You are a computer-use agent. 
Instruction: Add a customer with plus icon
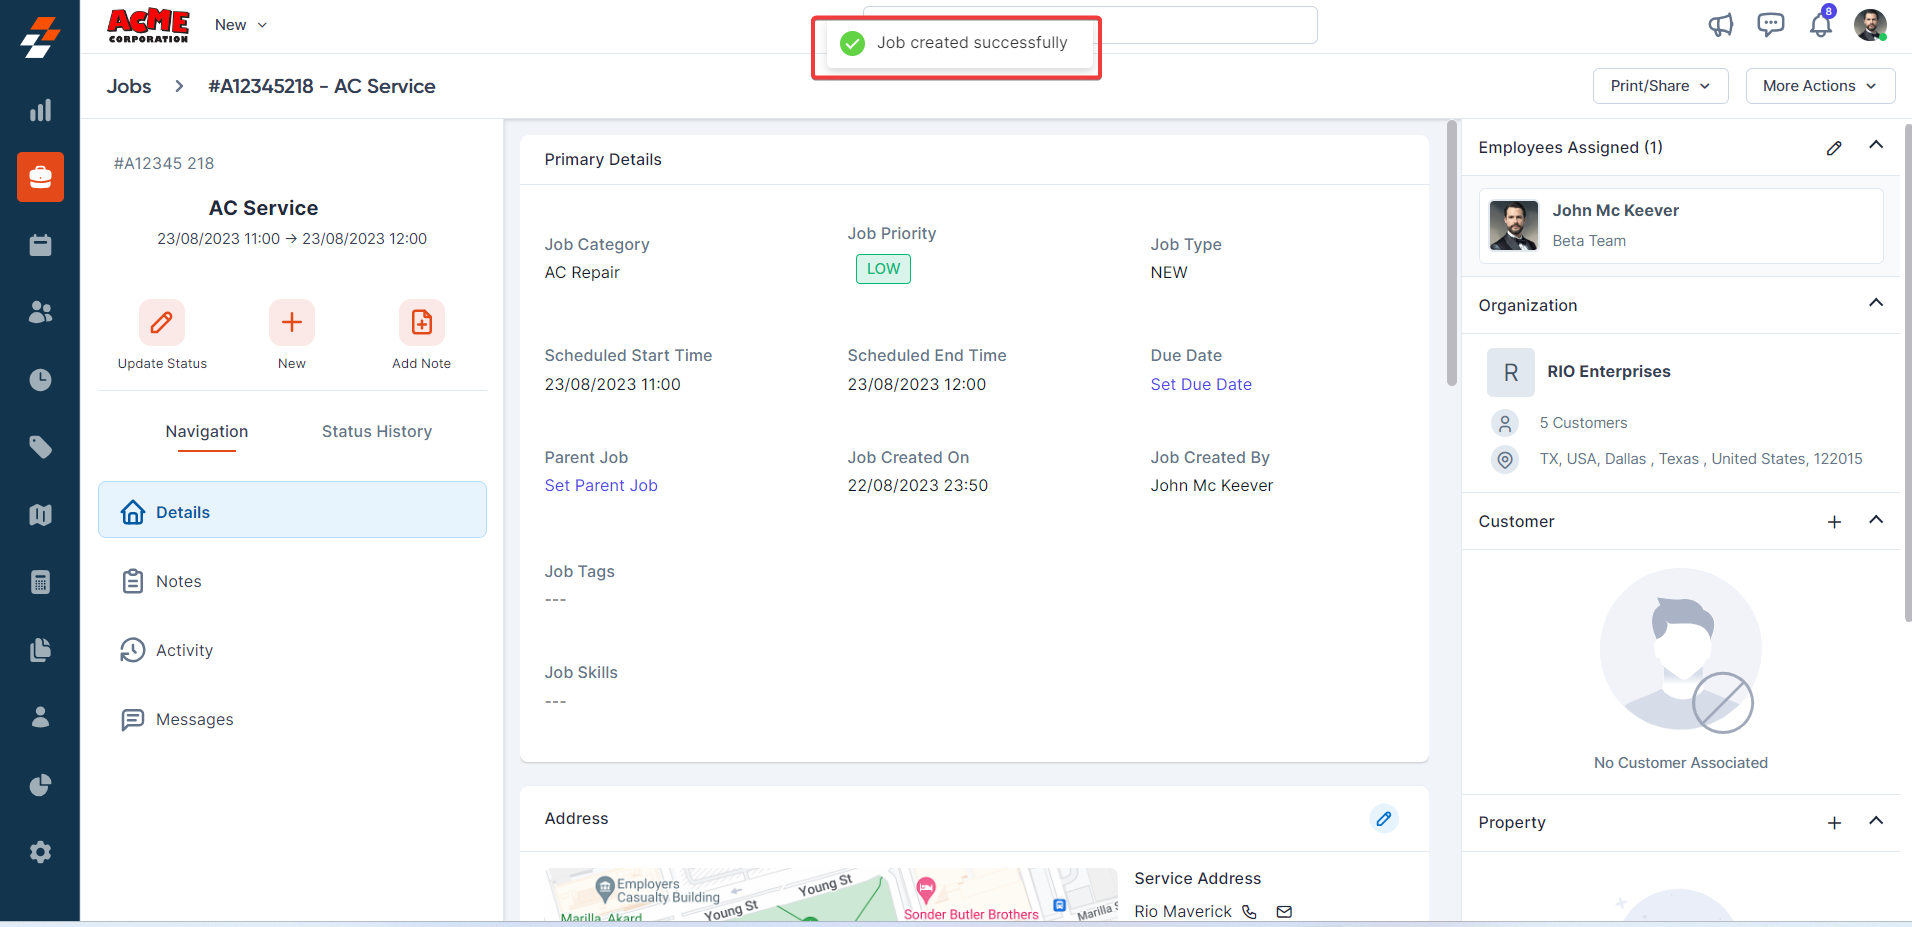pyautogui.click(x=1834, y=522)
